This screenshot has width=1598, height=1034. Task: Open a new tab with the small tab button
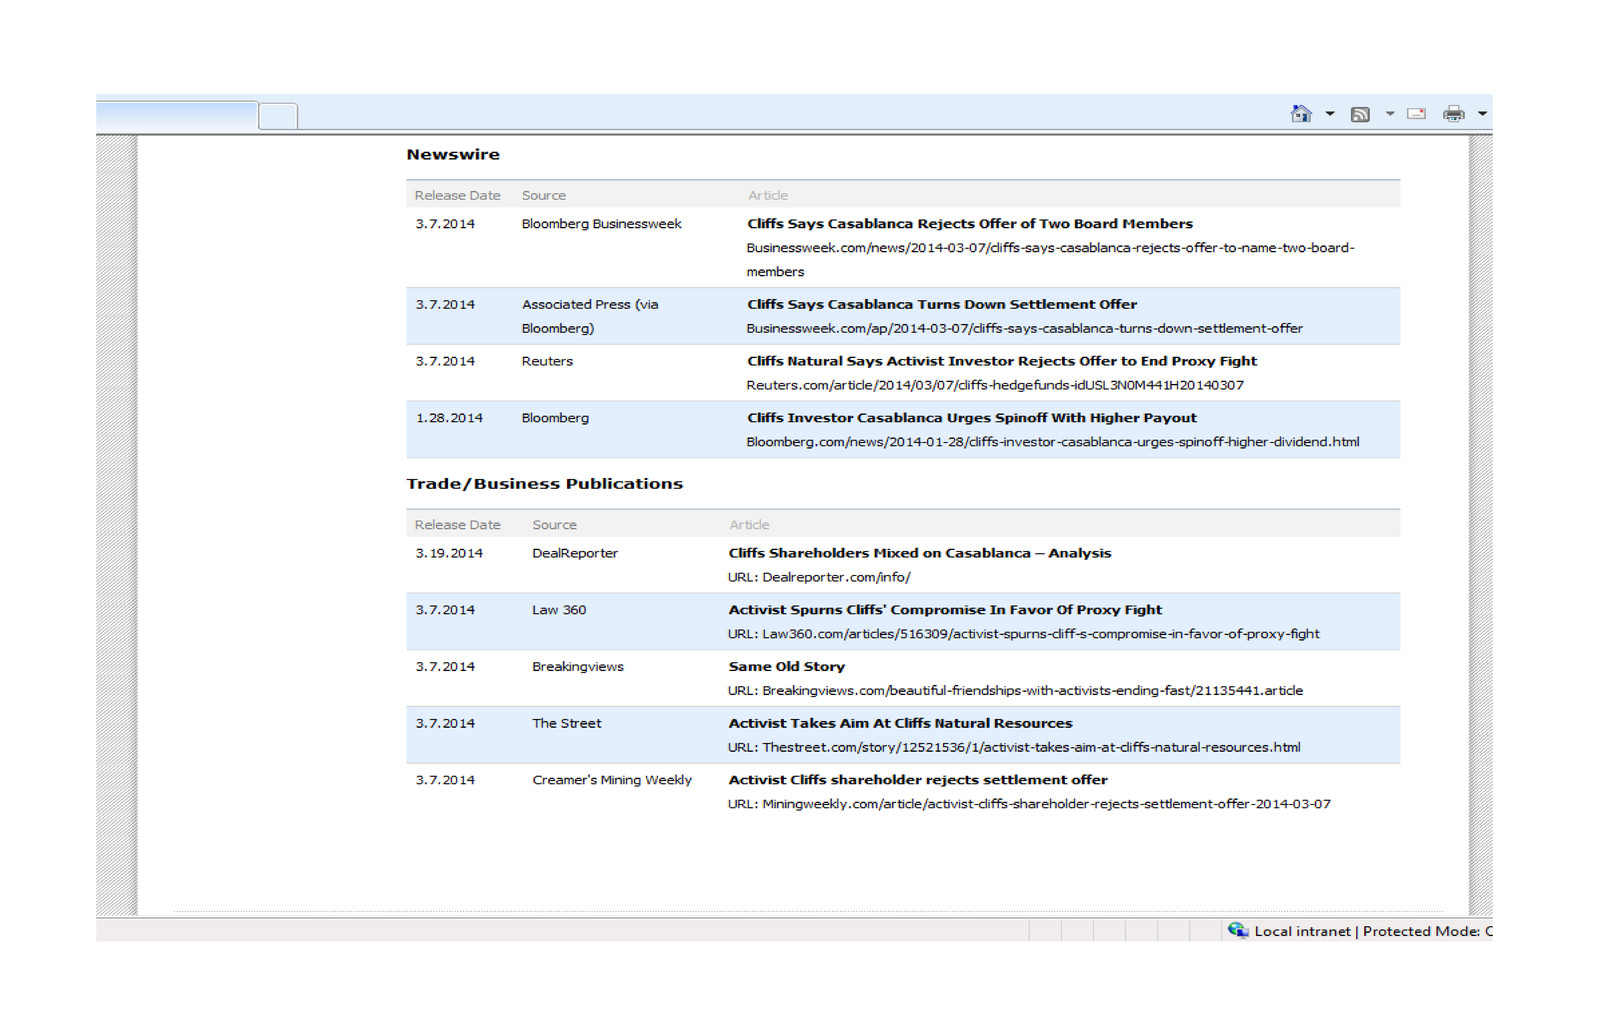(x=278, y=116)
